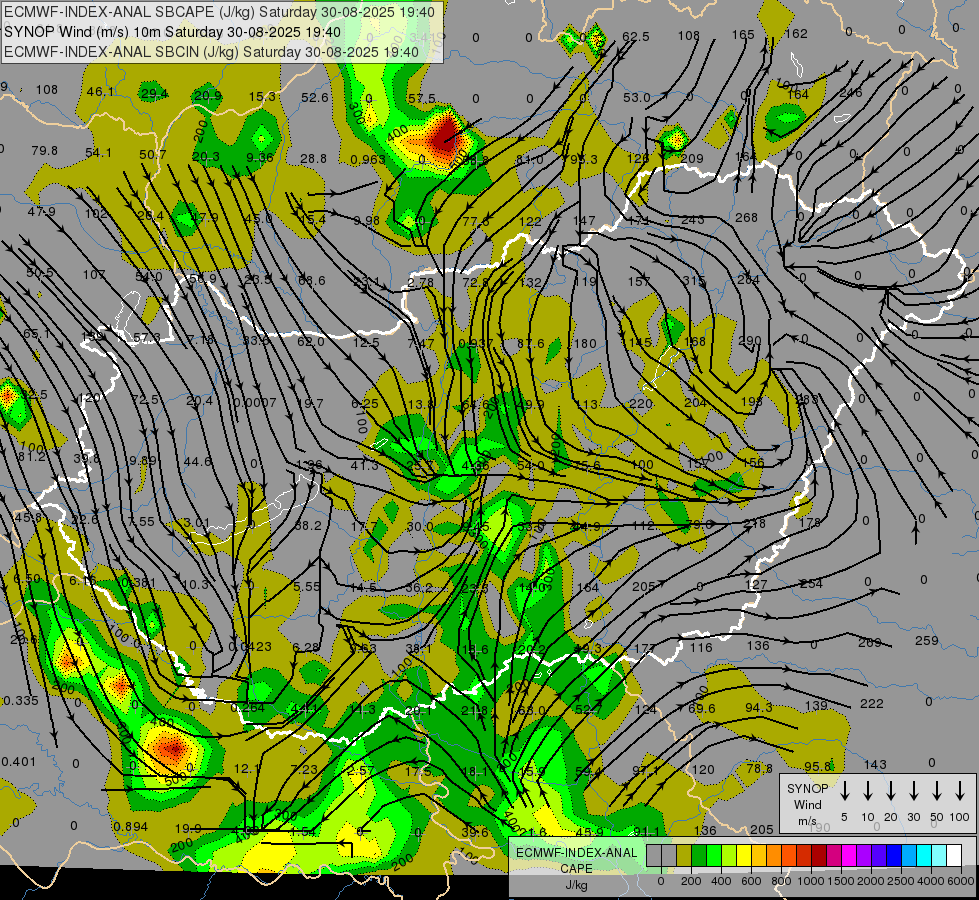This screenshot has width=979, height=900.
Task: Click the map value 0.0007
Action: pos(255,403)
